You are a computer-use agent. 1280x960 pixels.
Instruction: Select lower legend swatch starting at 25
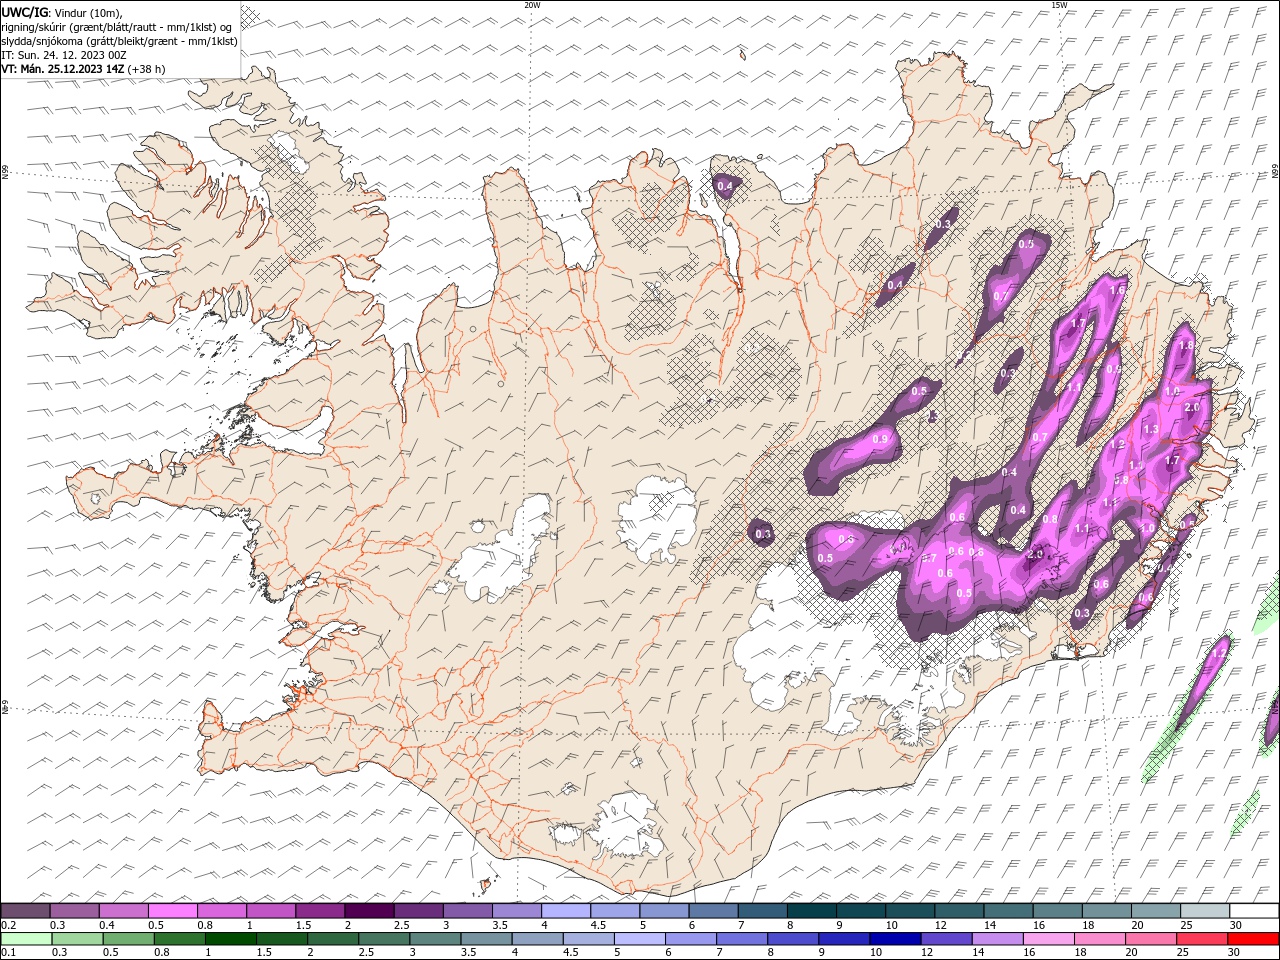click(1202, 939)
